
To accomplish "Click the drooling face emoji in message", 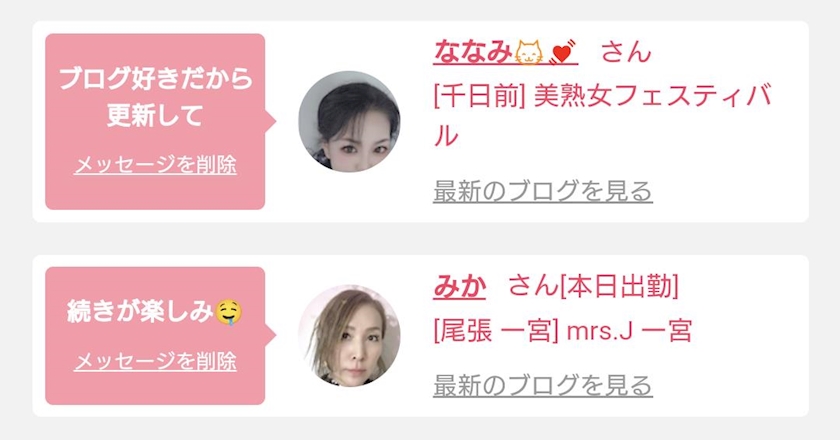I will click(229, 312).
